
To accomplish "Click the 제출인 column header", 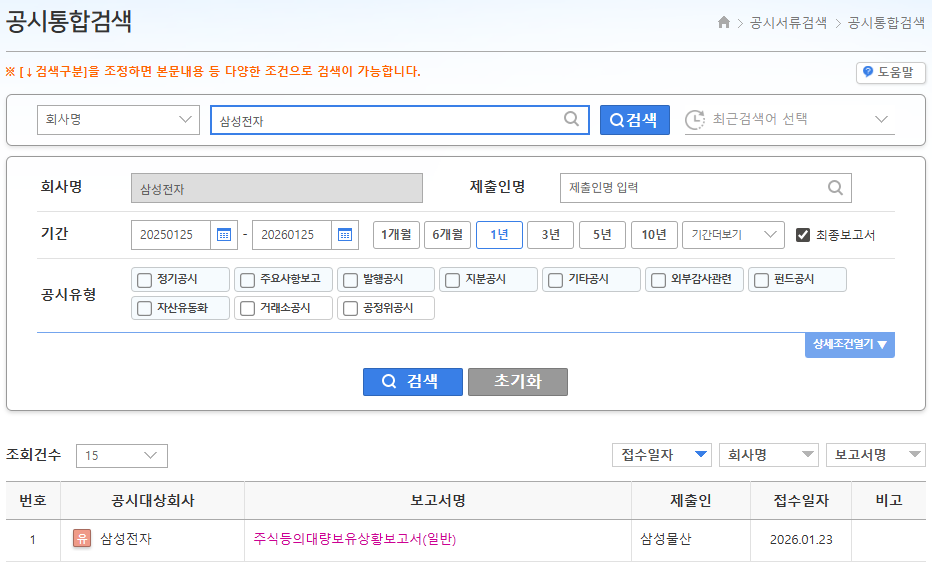I will [x=691, y=500].
